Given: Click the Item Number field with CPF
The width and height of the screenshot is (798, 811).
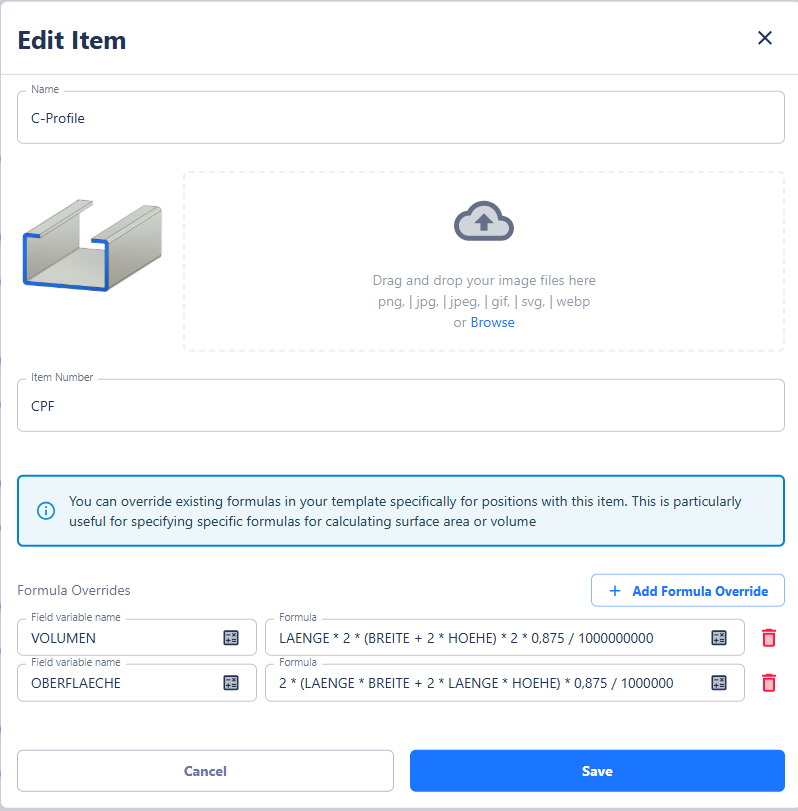Looking at the screenshot, I should pyautogui.click(x=400, y=406).
